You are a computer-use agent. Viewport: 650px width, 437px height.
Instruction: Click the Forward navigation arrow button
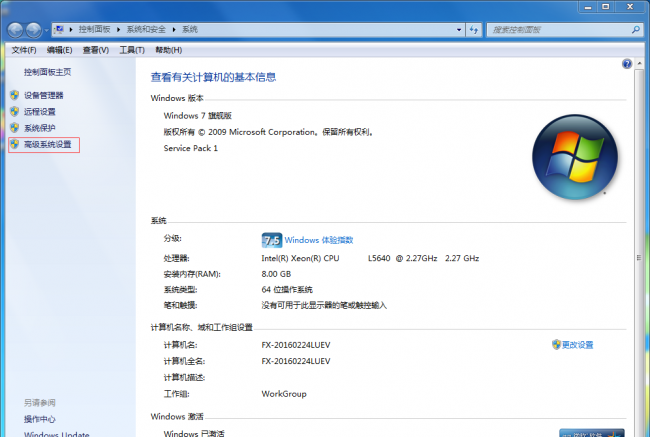point(34,30)
